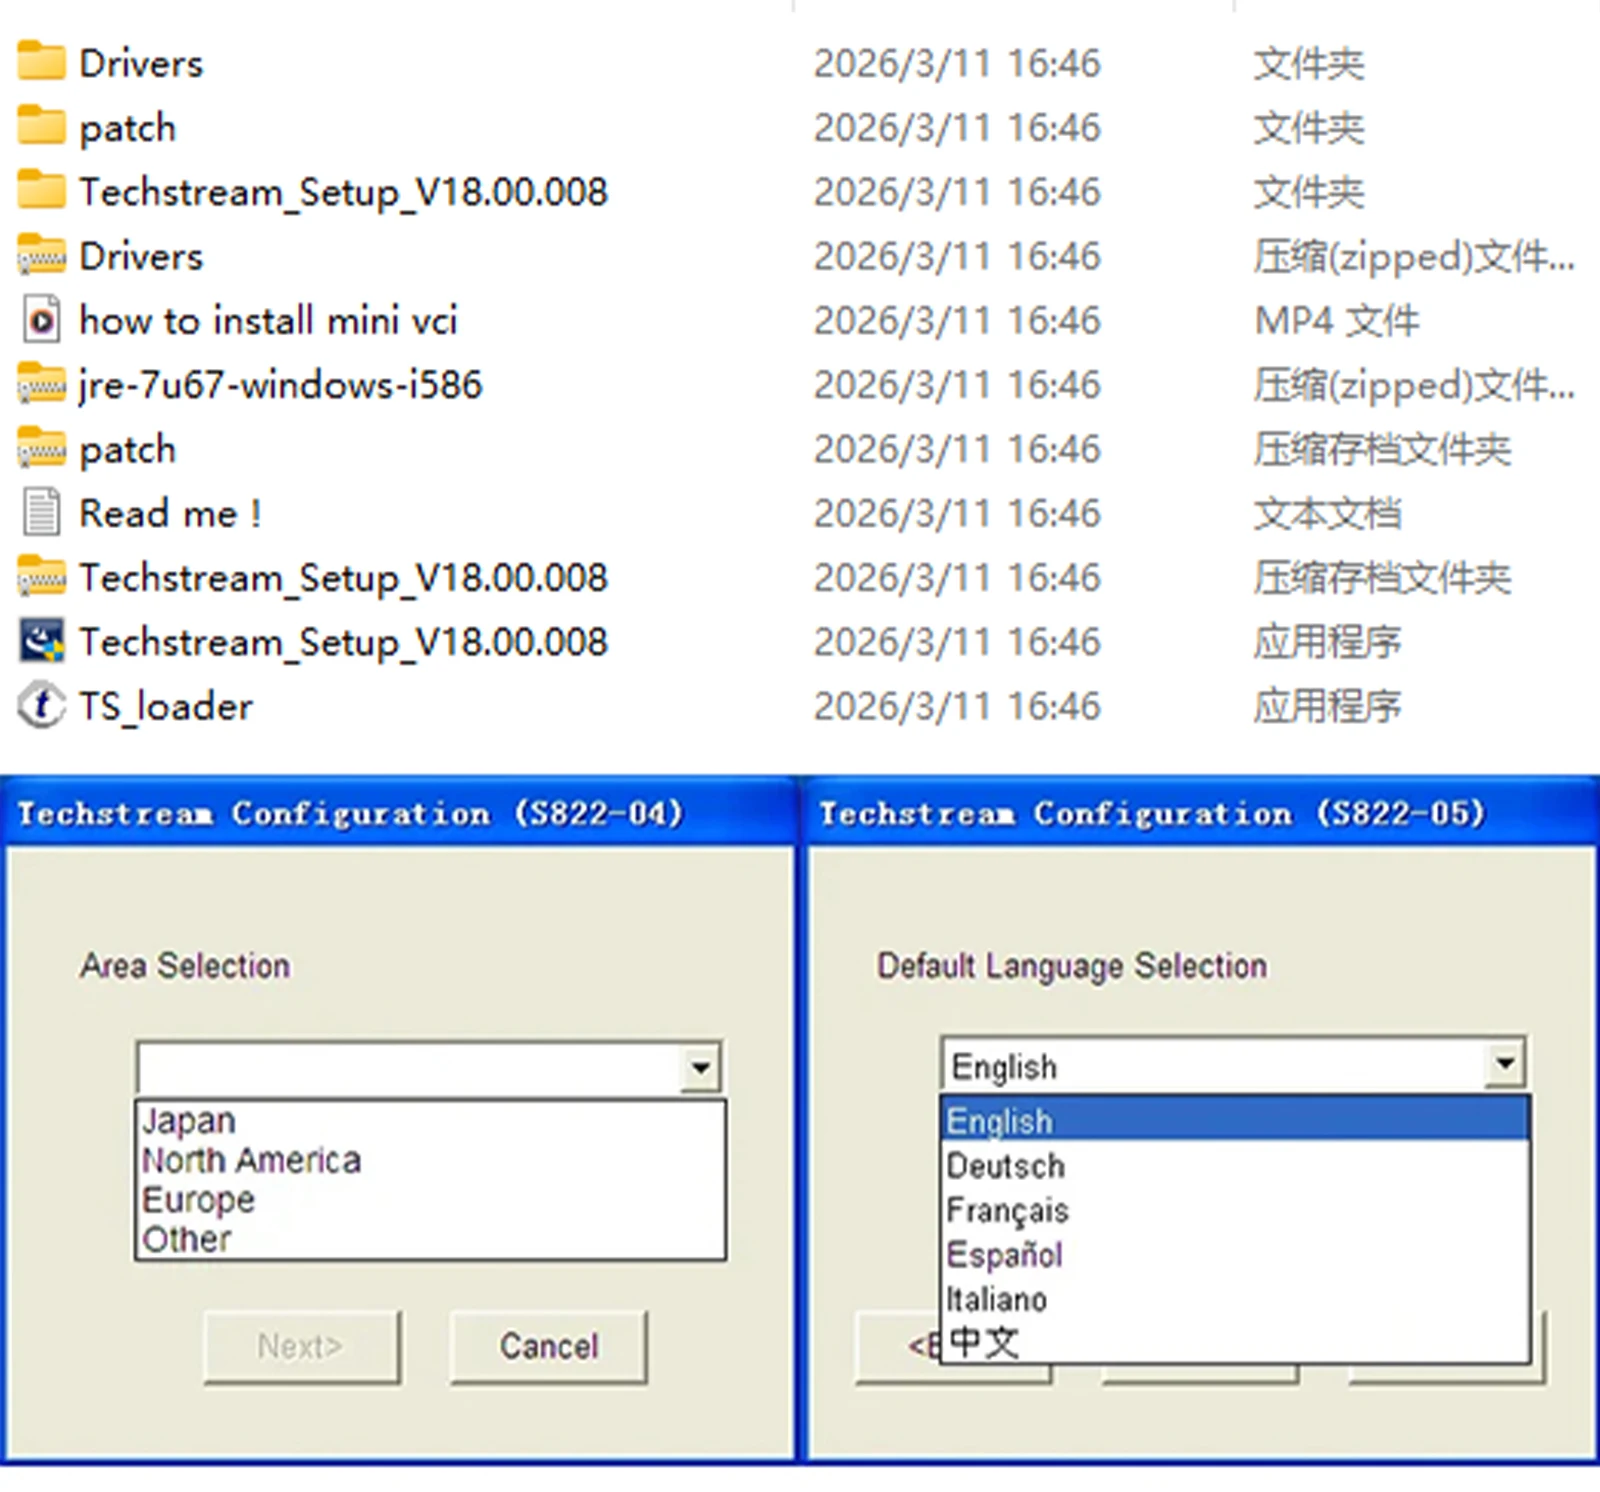Select the how to install mini vci video icon
Screen dimensions: 1600x1492
point(41,320)
